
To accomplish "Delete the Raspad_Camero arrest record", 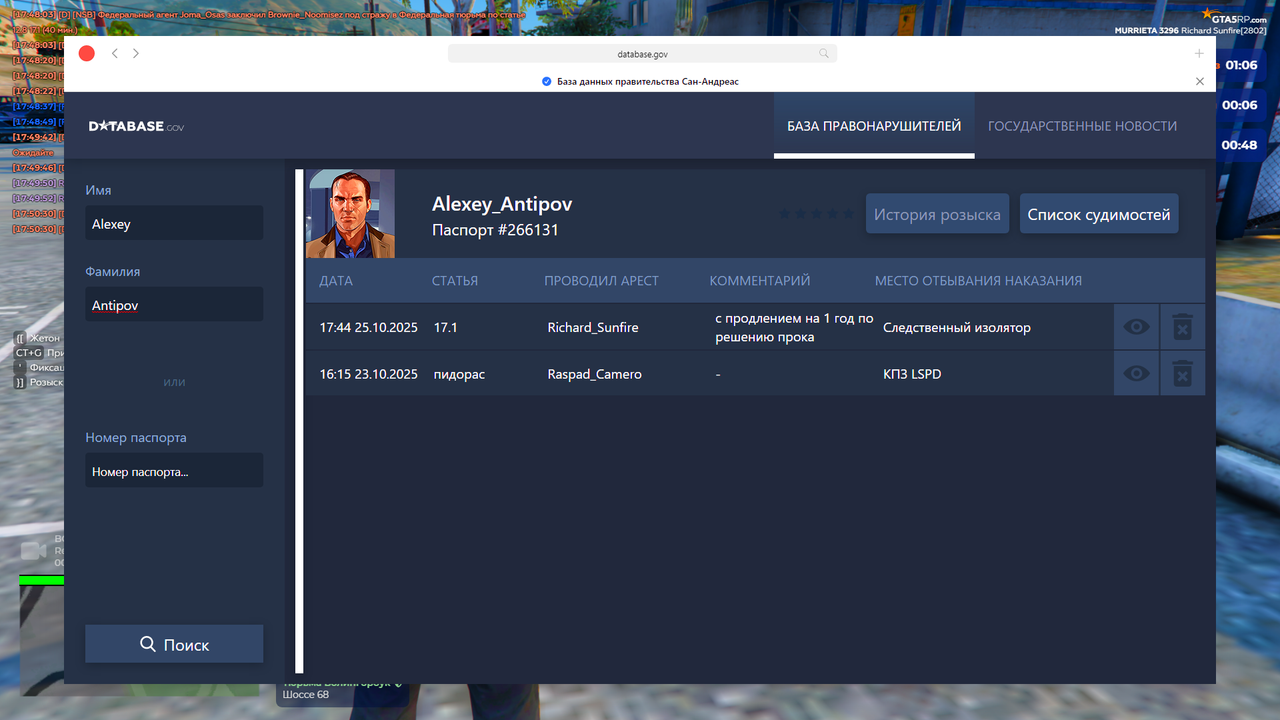I will tap(1182, 373).
